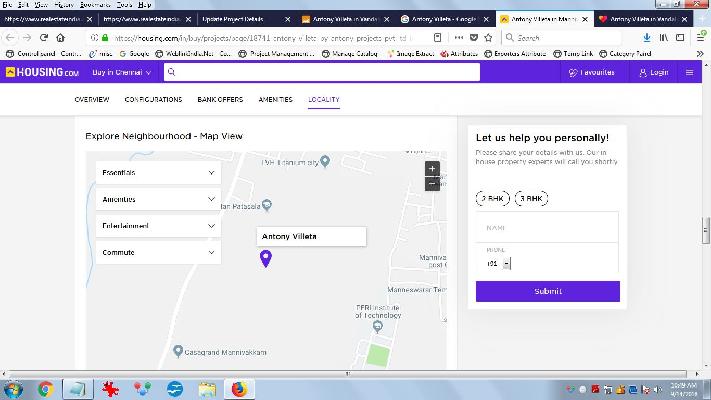711x400 pixels.
Task: Click the map marker at top center
Action: pos(325,161)
